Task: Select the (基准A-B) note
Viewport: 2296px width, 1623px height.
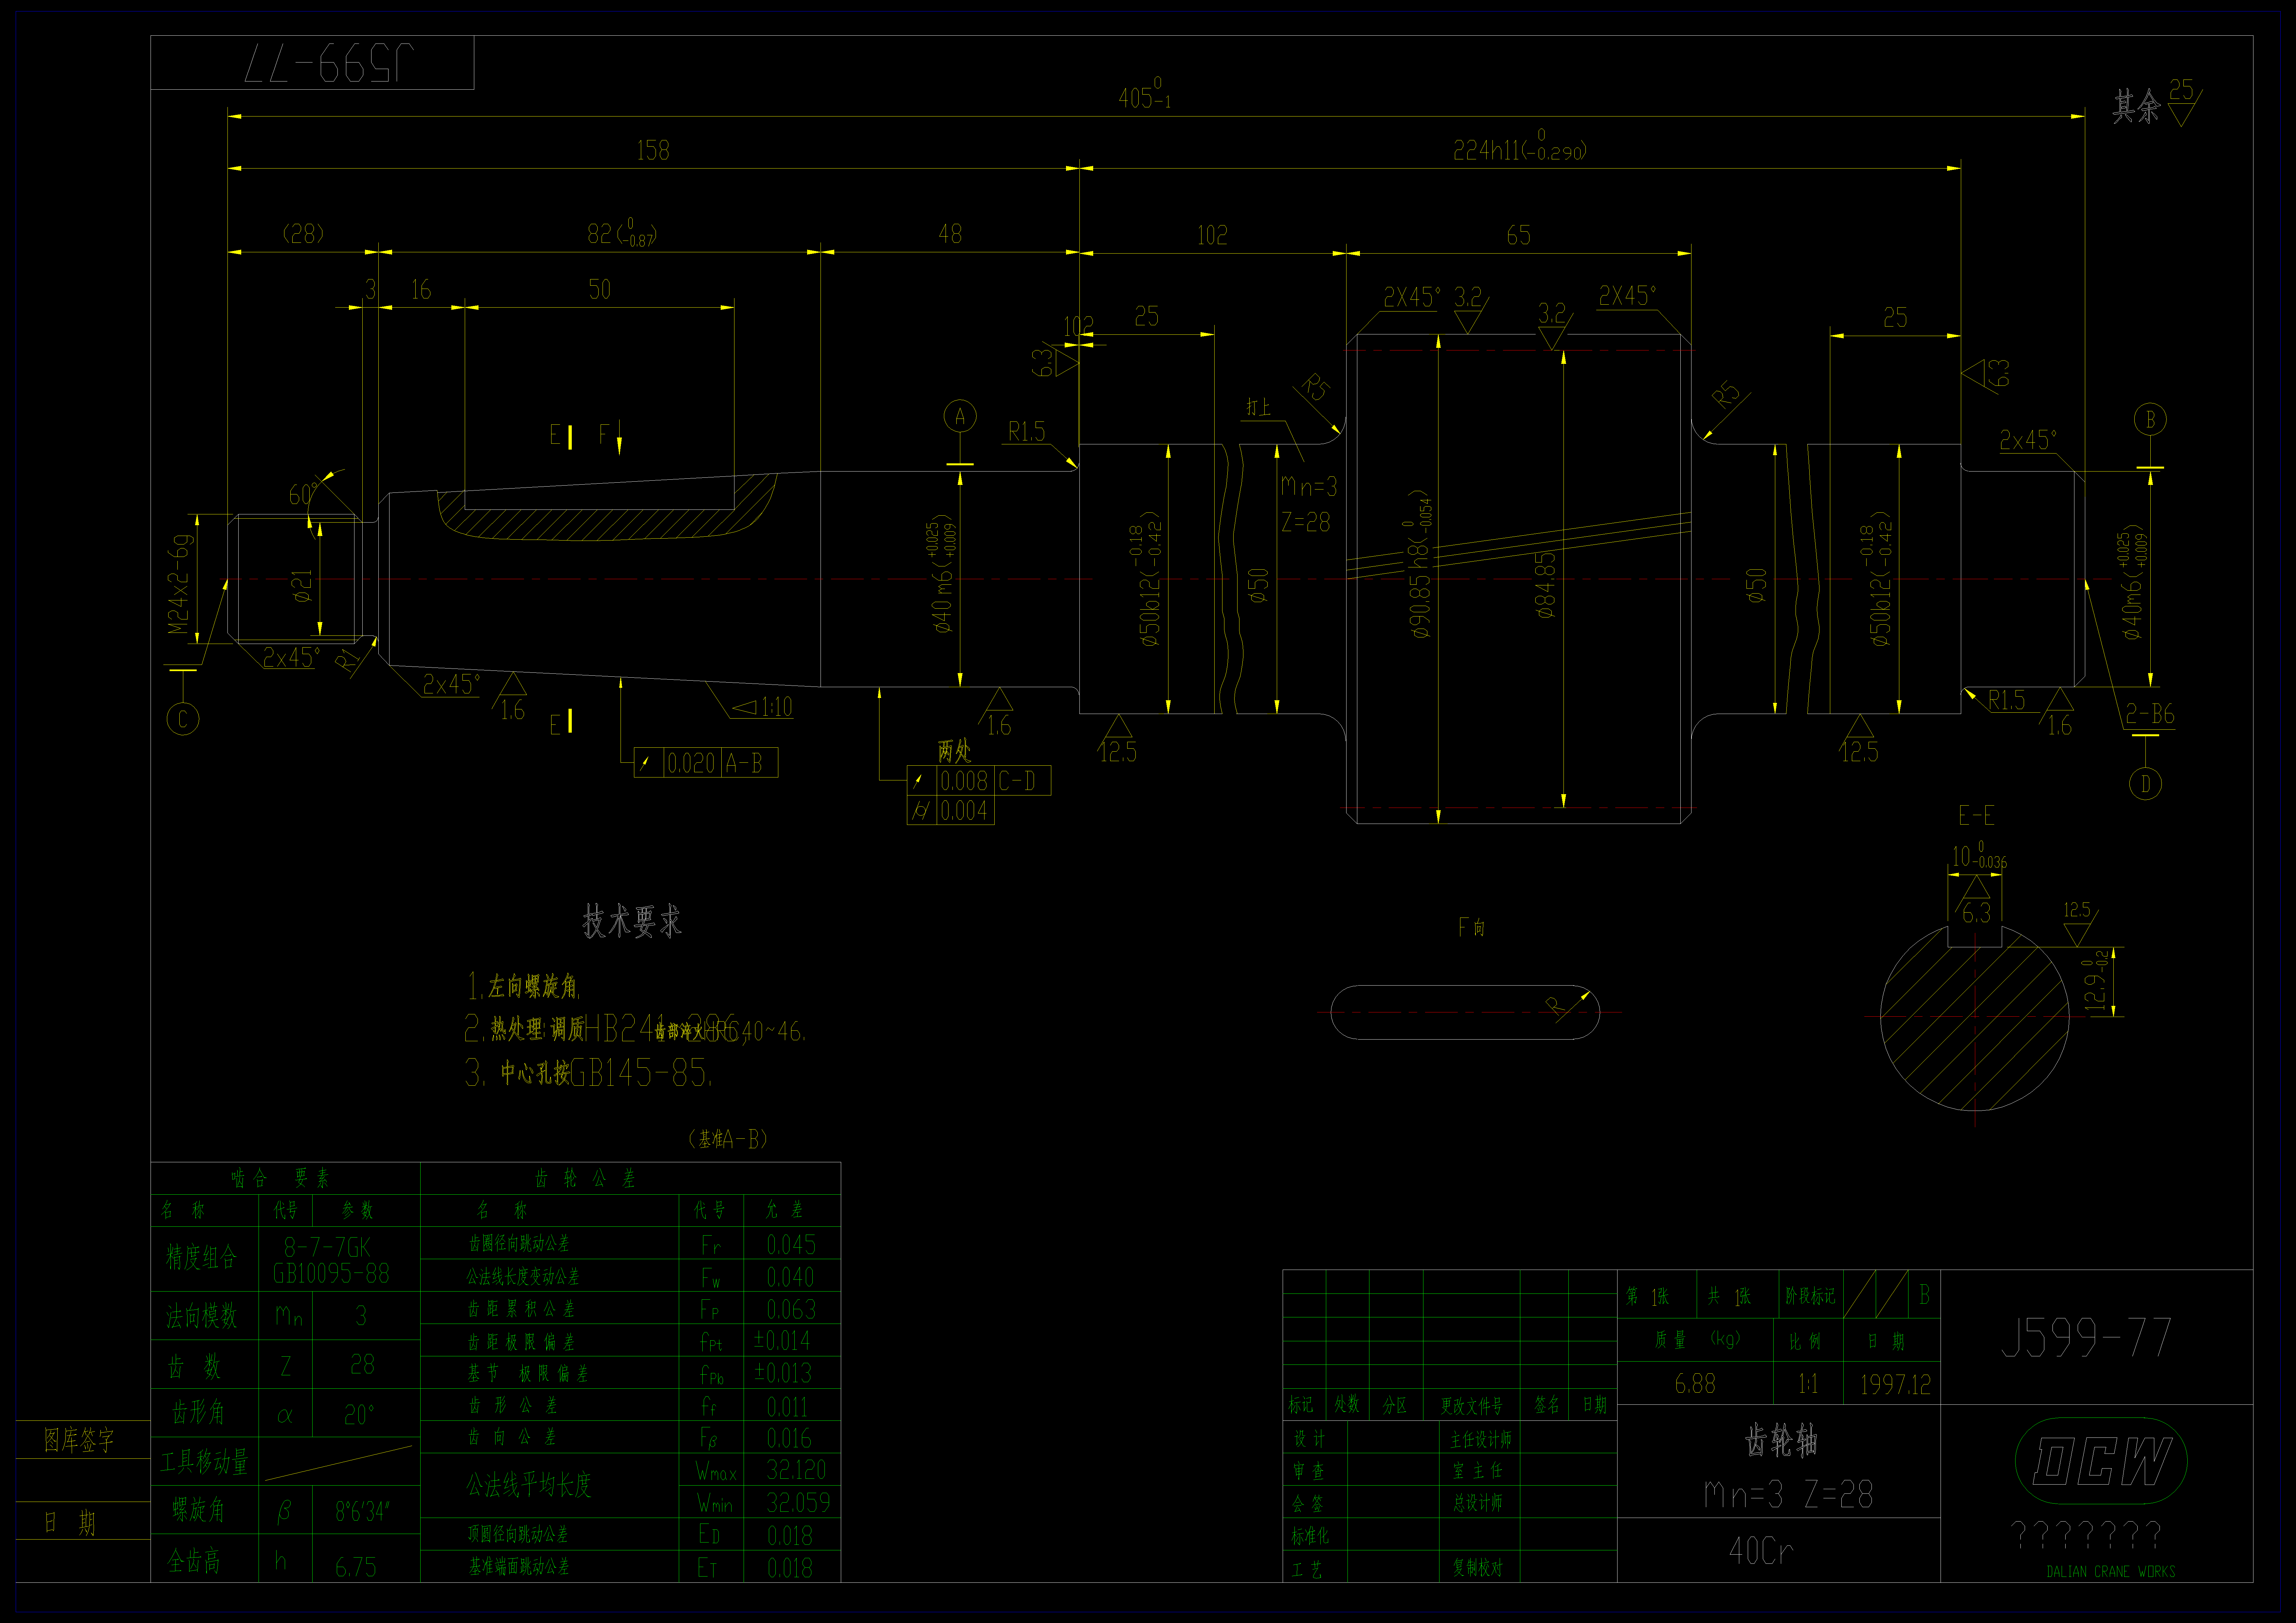Action: (x=728, y=1139)
